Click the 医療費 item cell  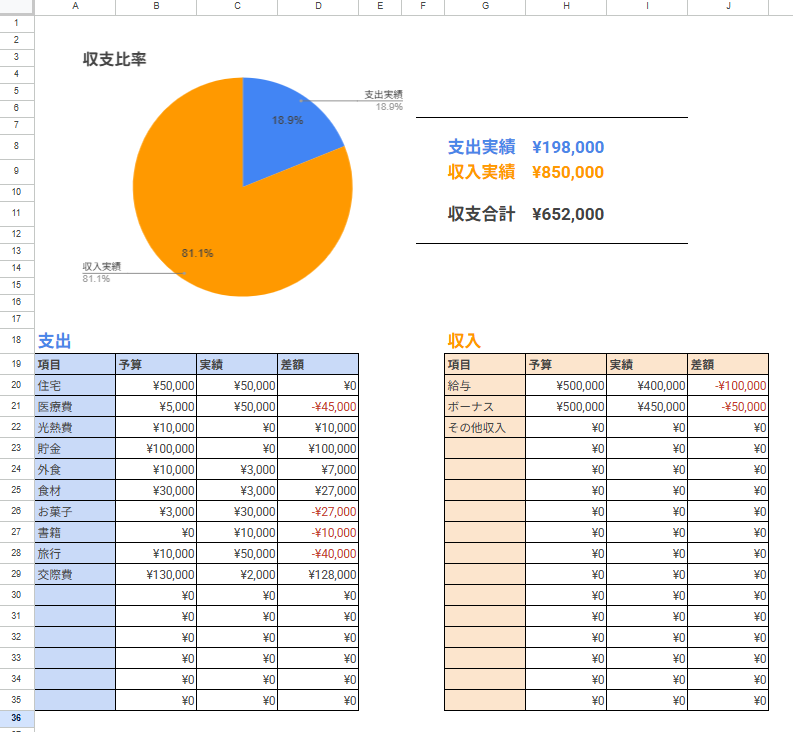click(x=75, y=406)
